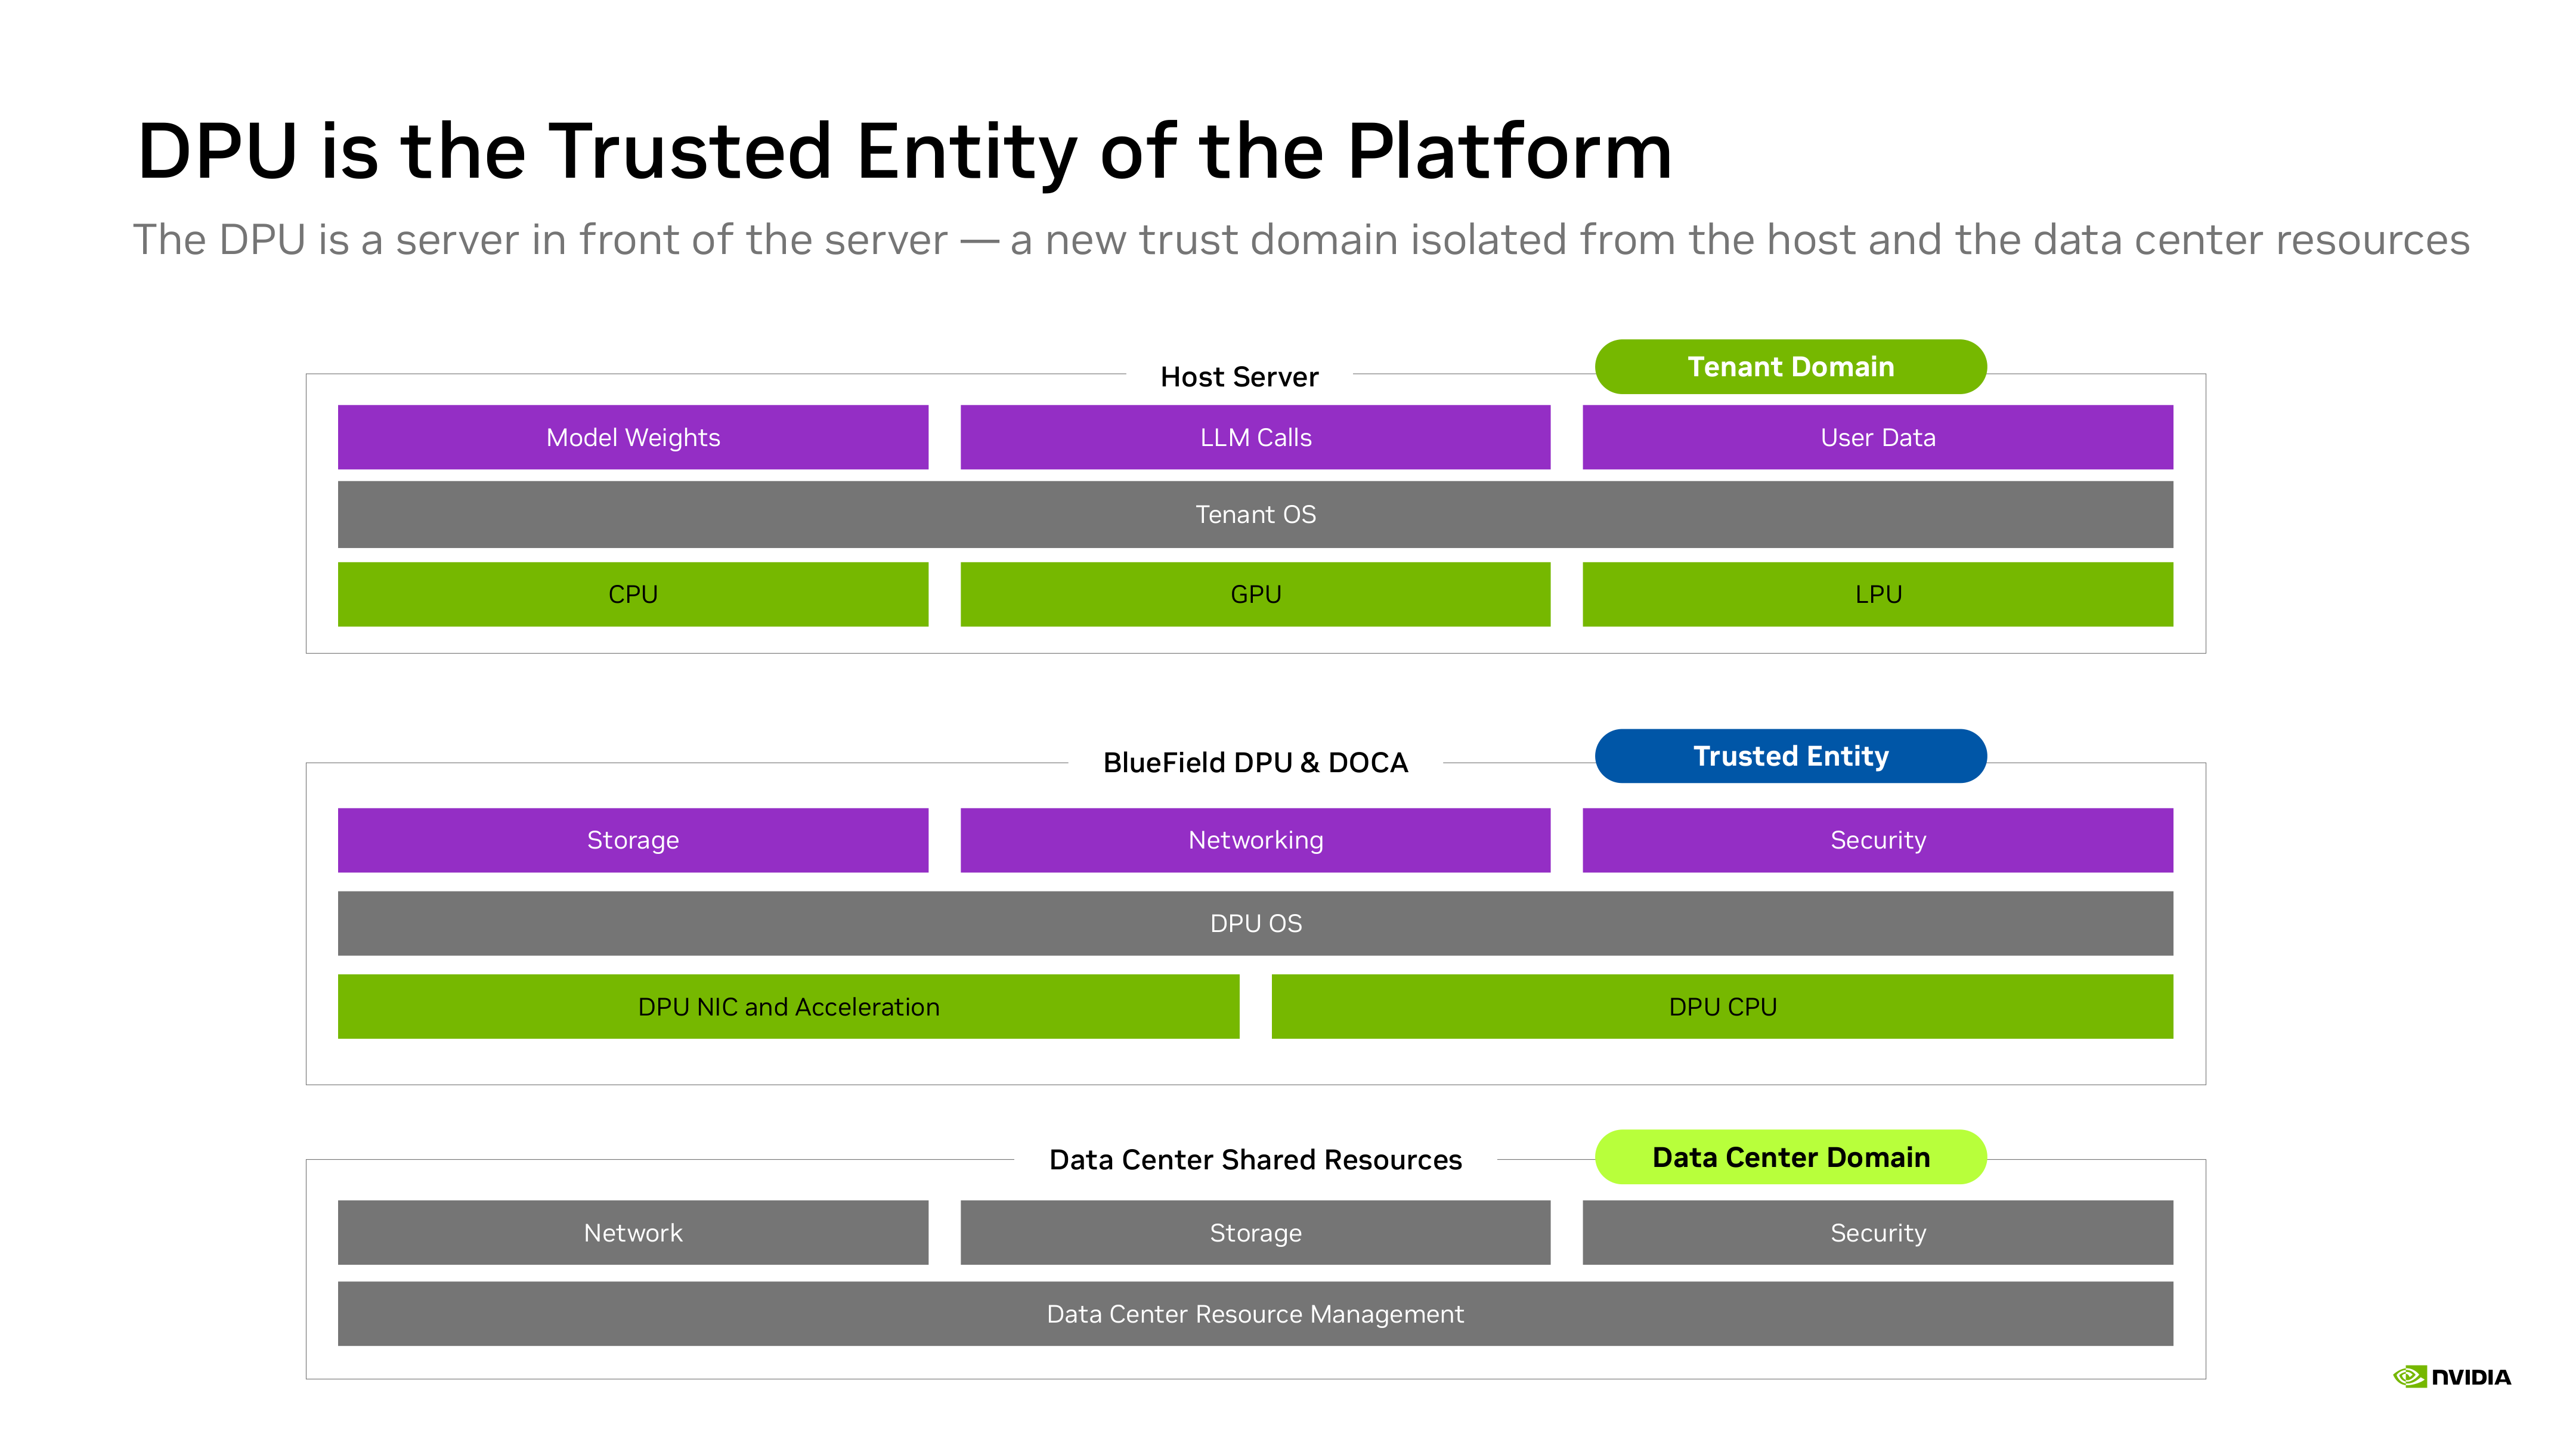This screenshot has width=2576, height=1449.
Task: Click the purple Storage block in BlueField DPU
Action: click(x=633, y=840)
